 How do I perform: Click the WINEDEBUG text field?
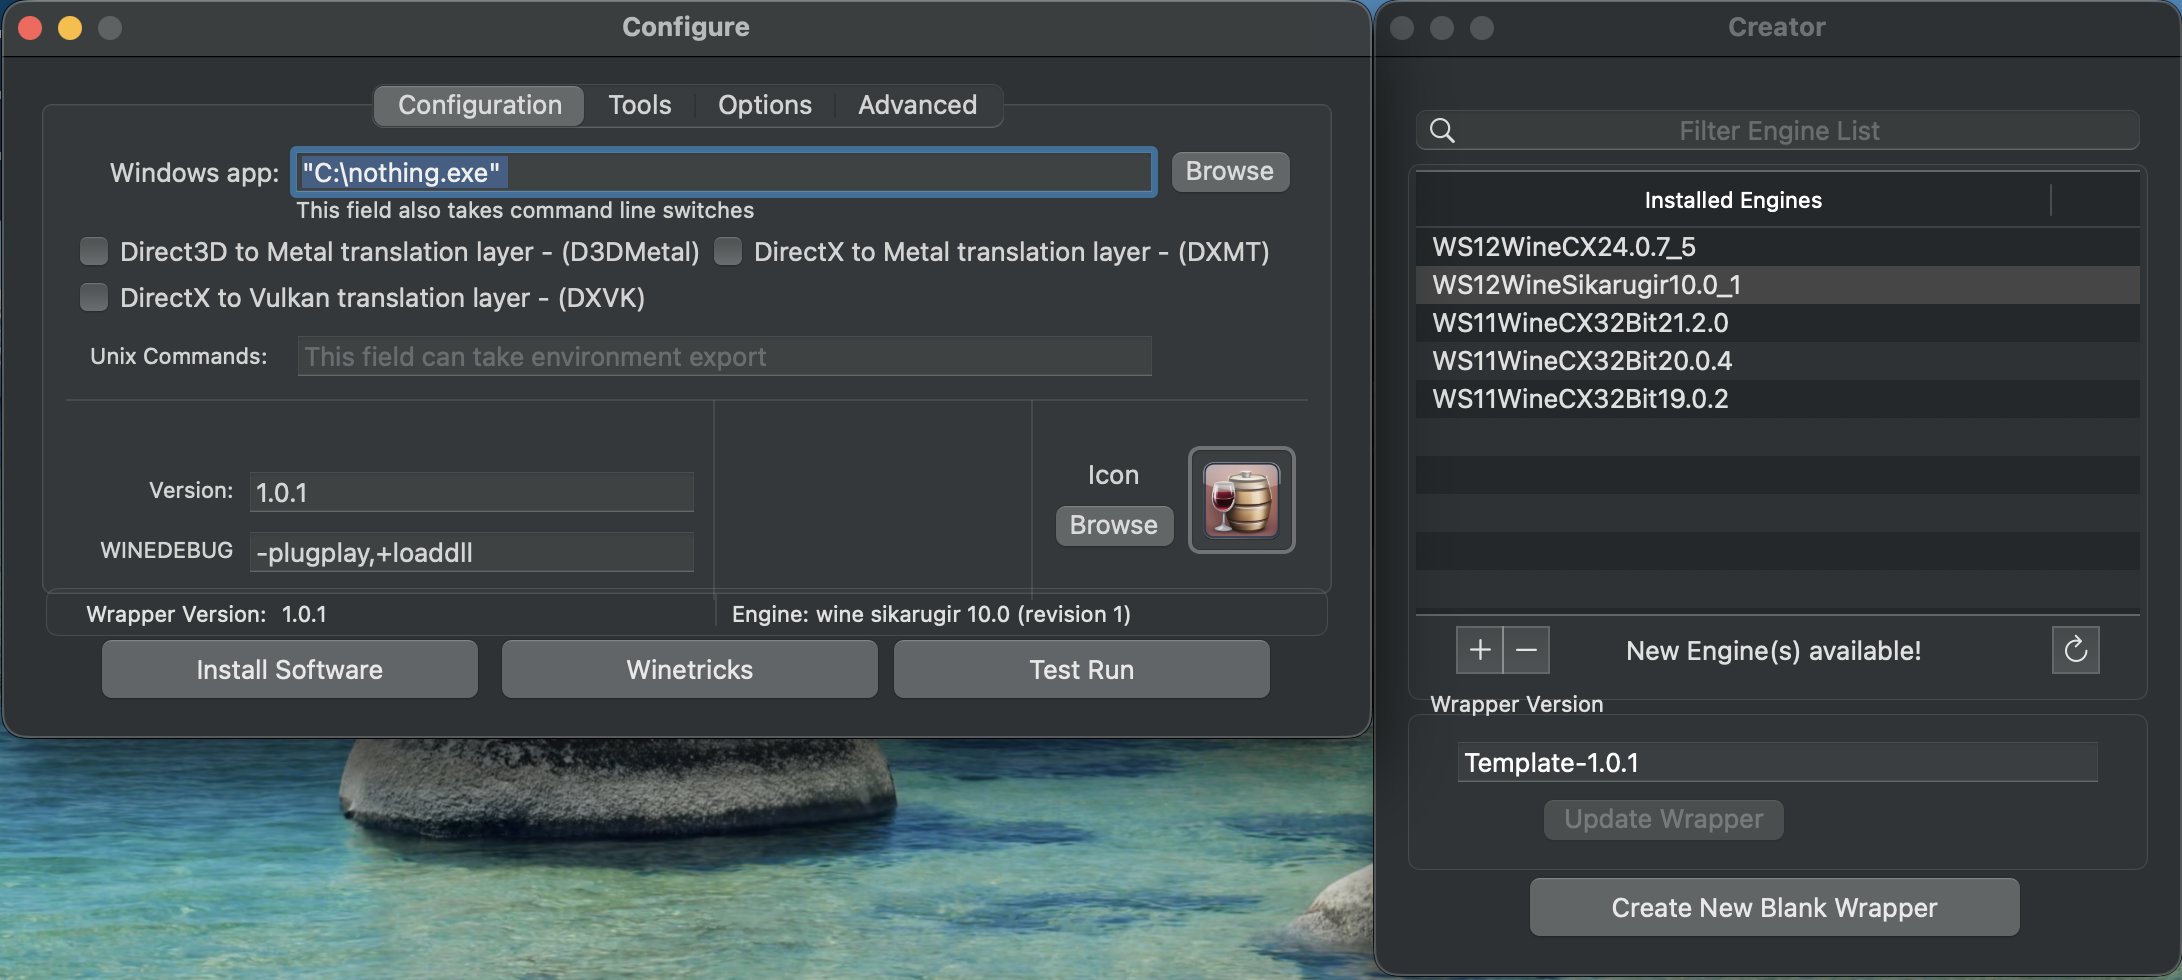coord(471,552)
